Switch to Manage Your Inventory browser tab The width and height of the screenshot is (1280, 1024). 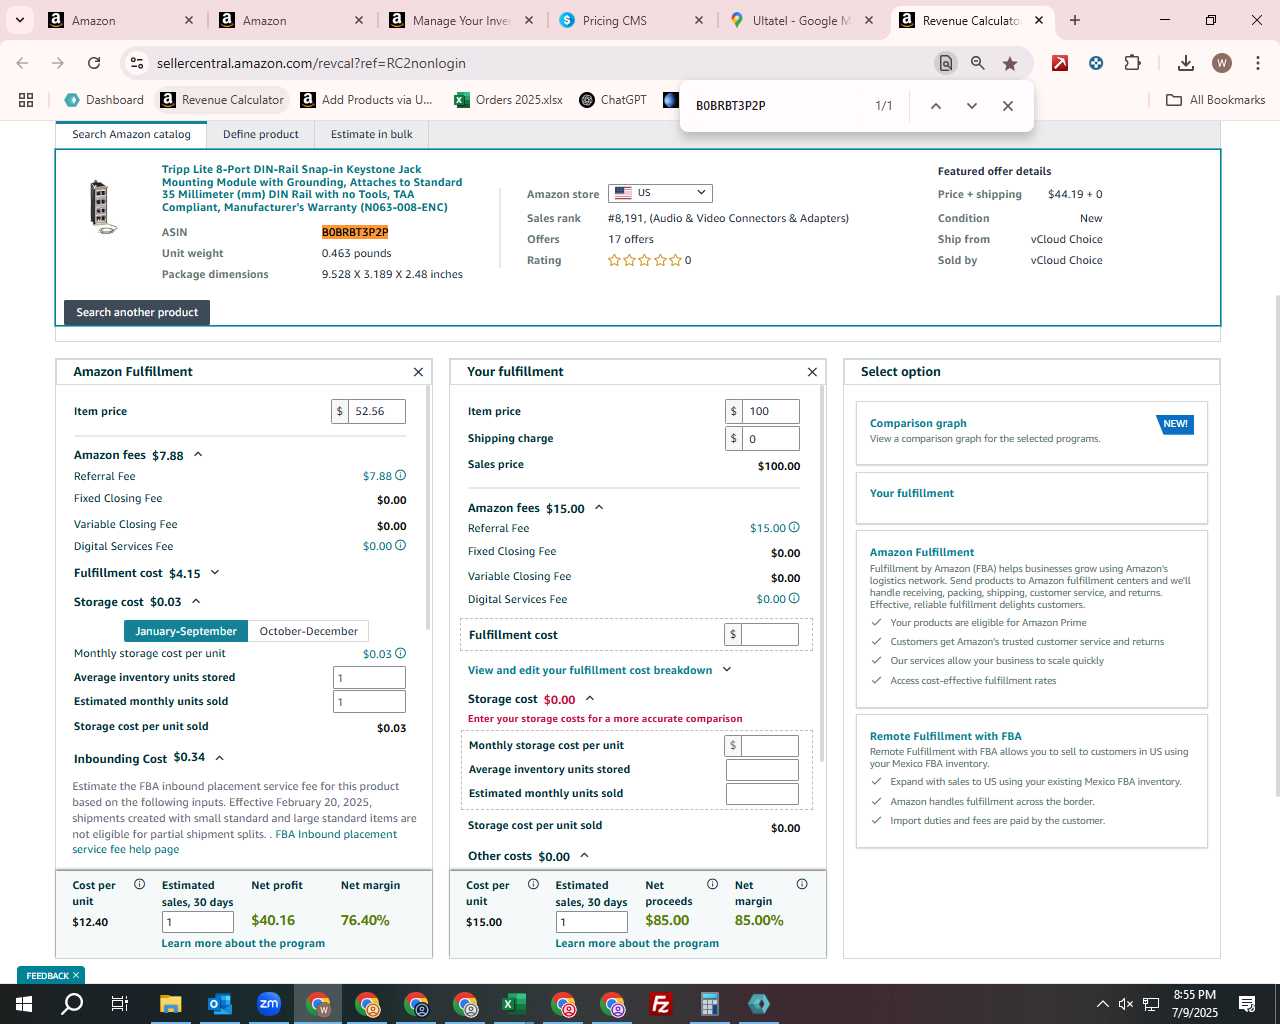[460, 20]
